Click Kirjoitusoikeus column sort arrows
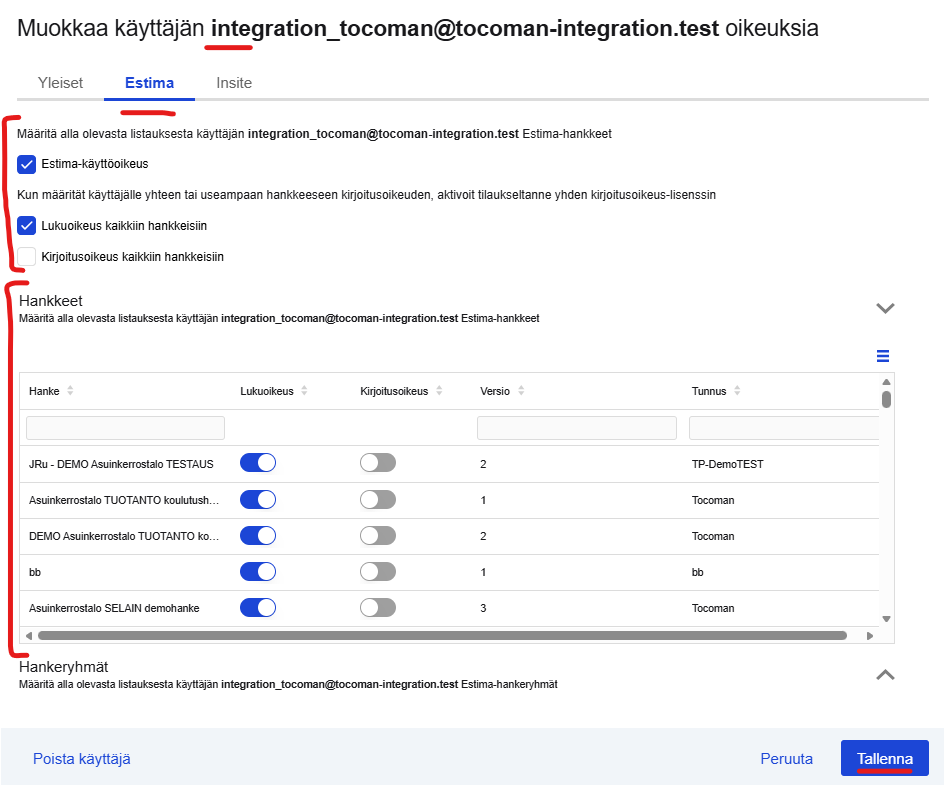944x785 pixels. tap(438, 391)
